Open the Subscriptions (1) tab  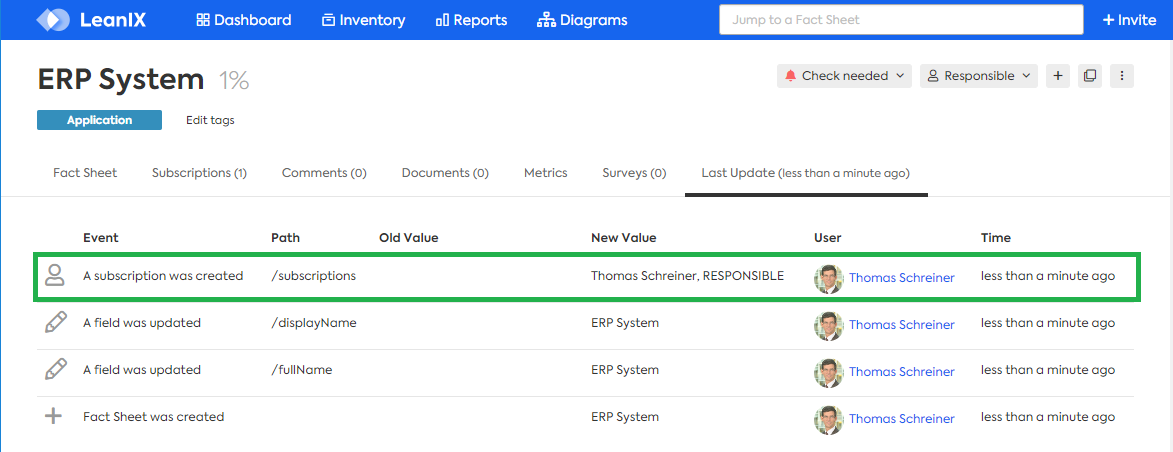[199, 173]
